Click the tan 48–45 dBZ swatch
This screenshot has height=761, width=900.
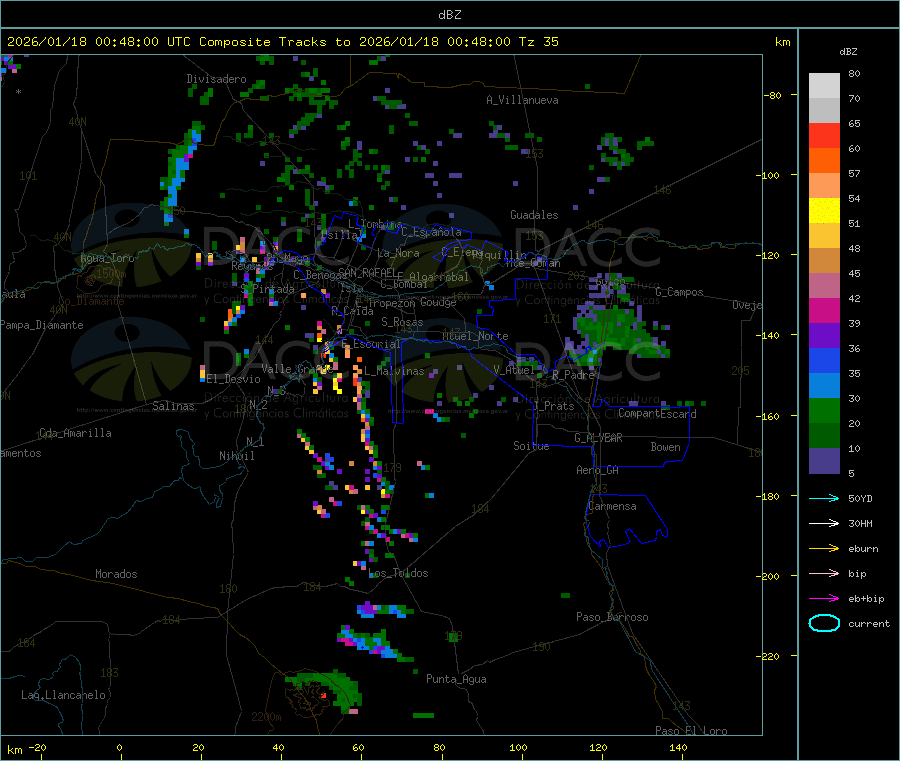[824, 261]
